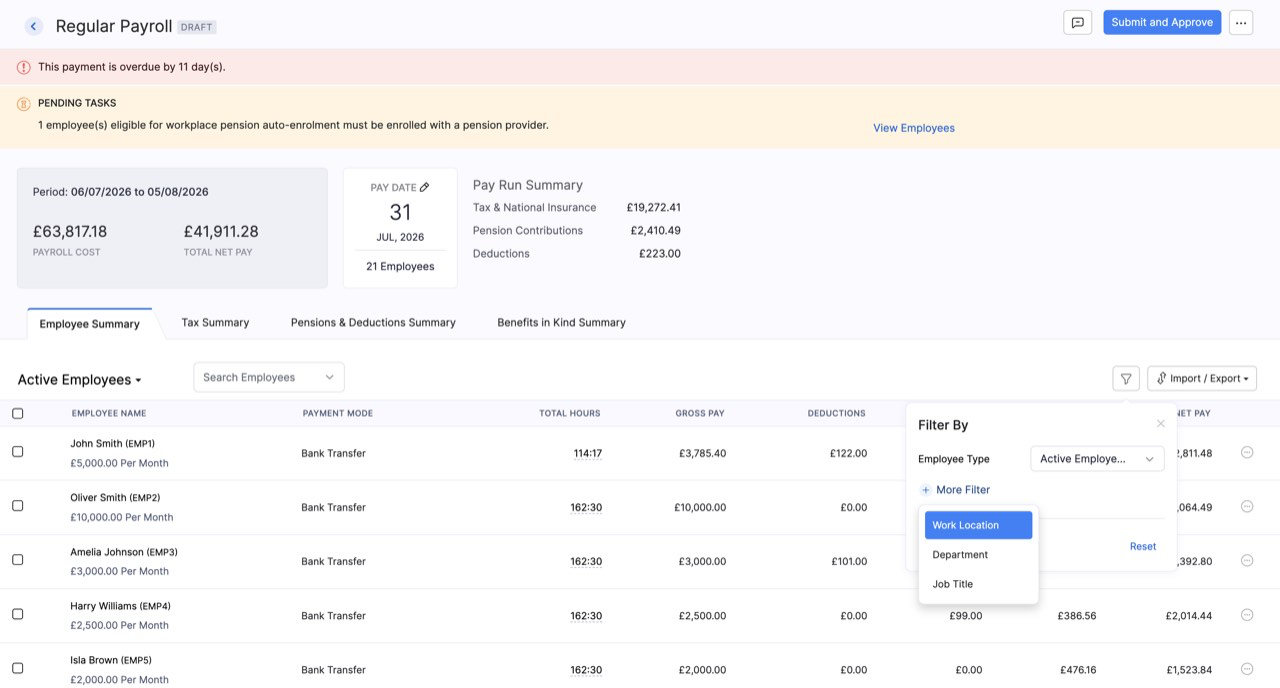Open the Import / Export dropdown

(x=1202, y=378)
